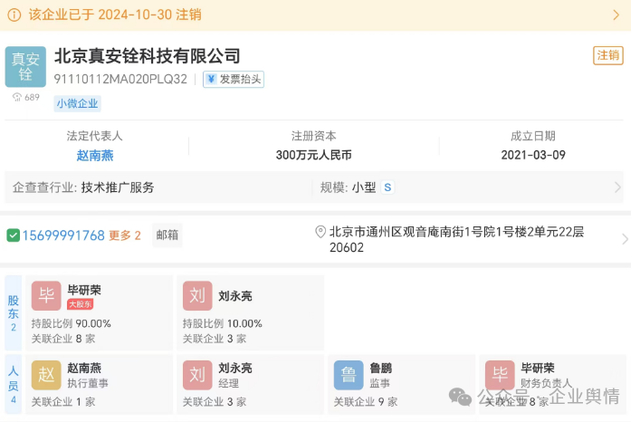Open supervisor 鲁鹏 blue avatar
This screenshot has width=640, height=422.
pyautogui.click(x=348, y=375)
